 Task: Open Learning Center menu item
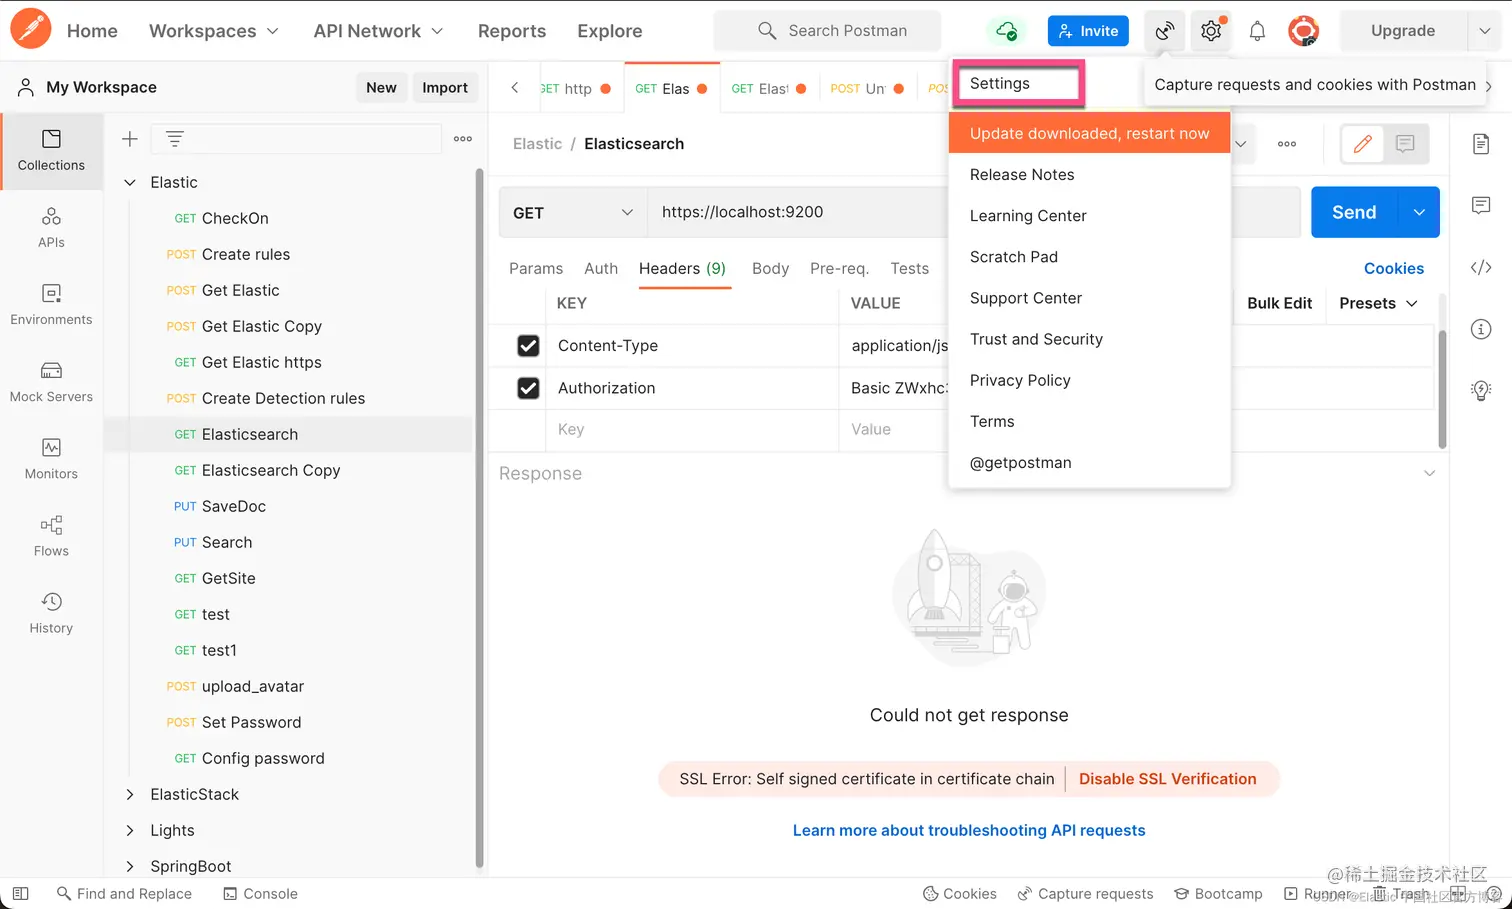click(1089, 215)
